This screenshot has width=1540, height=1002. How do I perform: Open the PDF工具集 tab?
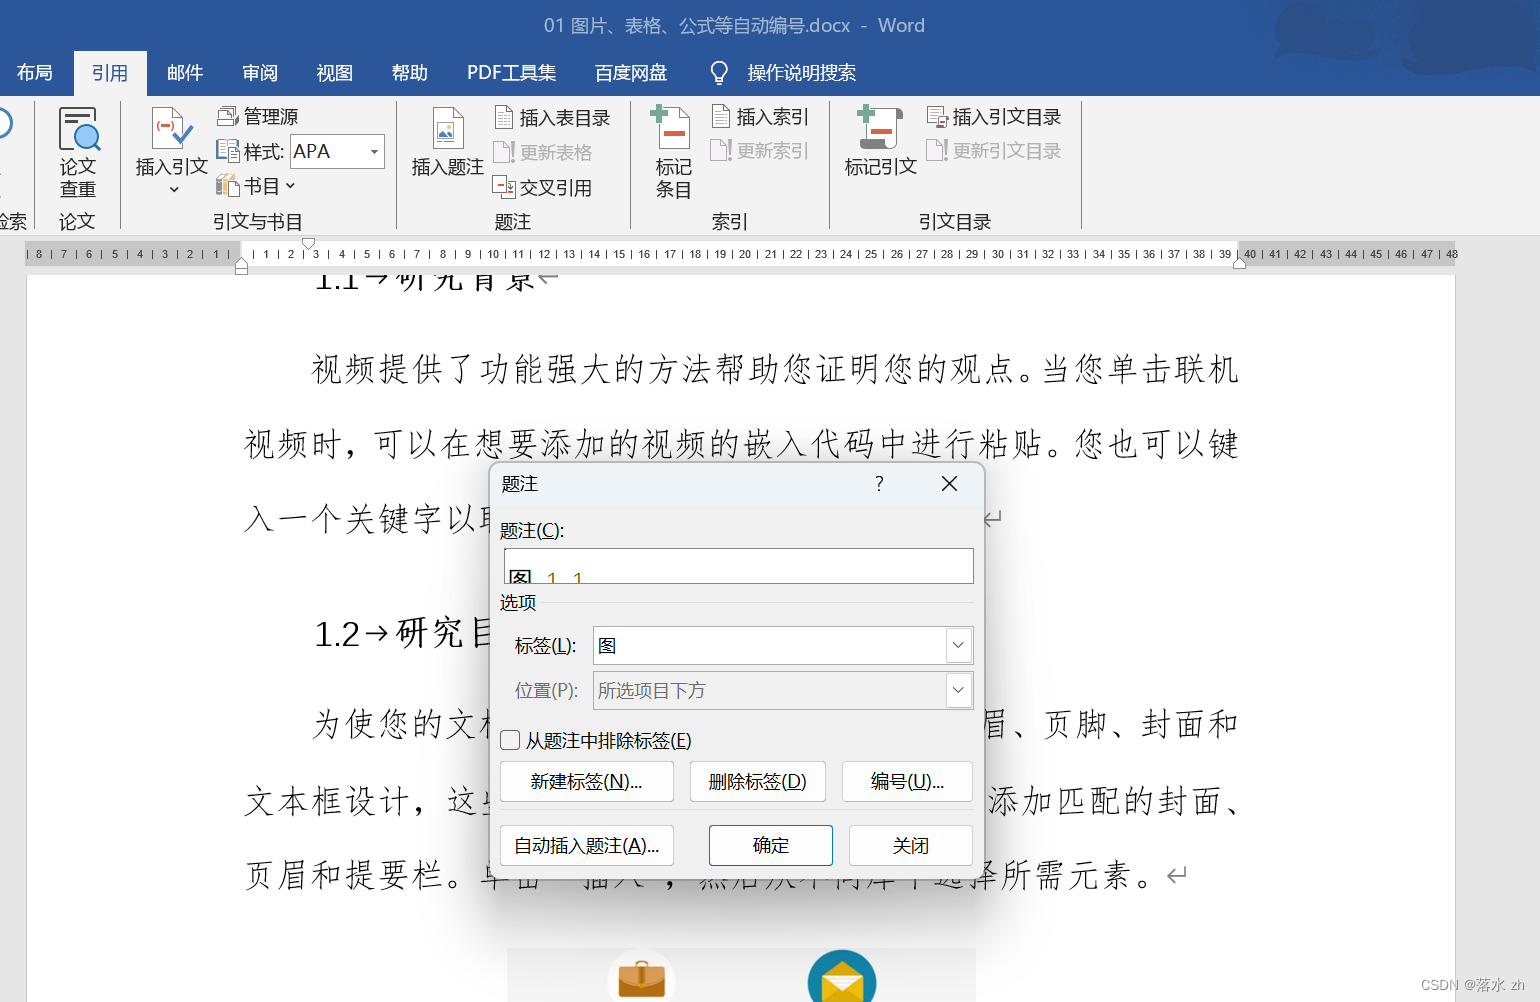[511, 73]
